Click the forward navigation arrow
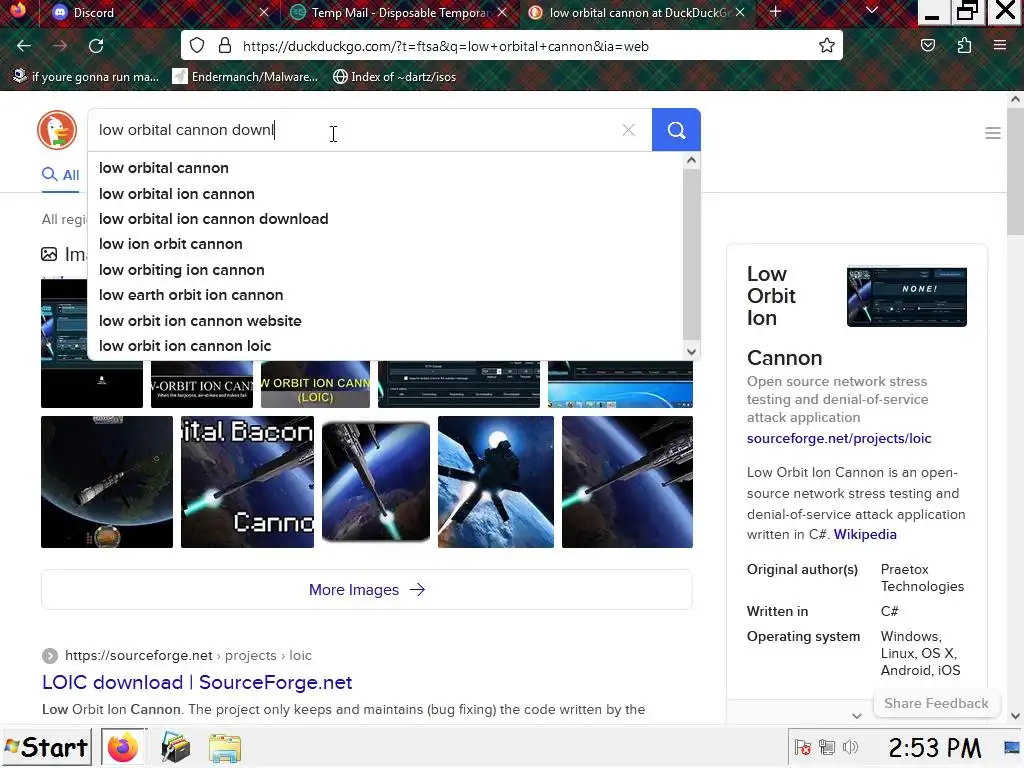Screen dimensions: 1024x768 pyautogui.click(x=60, y=46)
